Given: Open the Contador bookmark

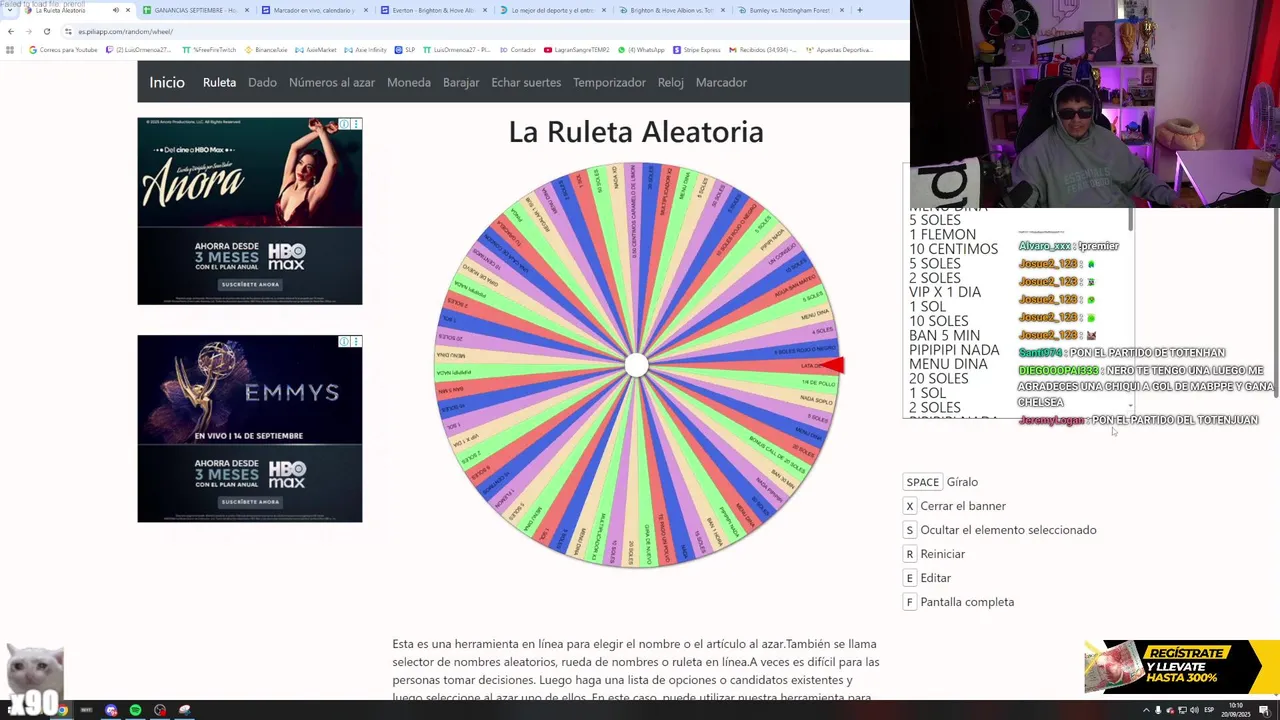Looking at the screenshot, I should point(517,49).
